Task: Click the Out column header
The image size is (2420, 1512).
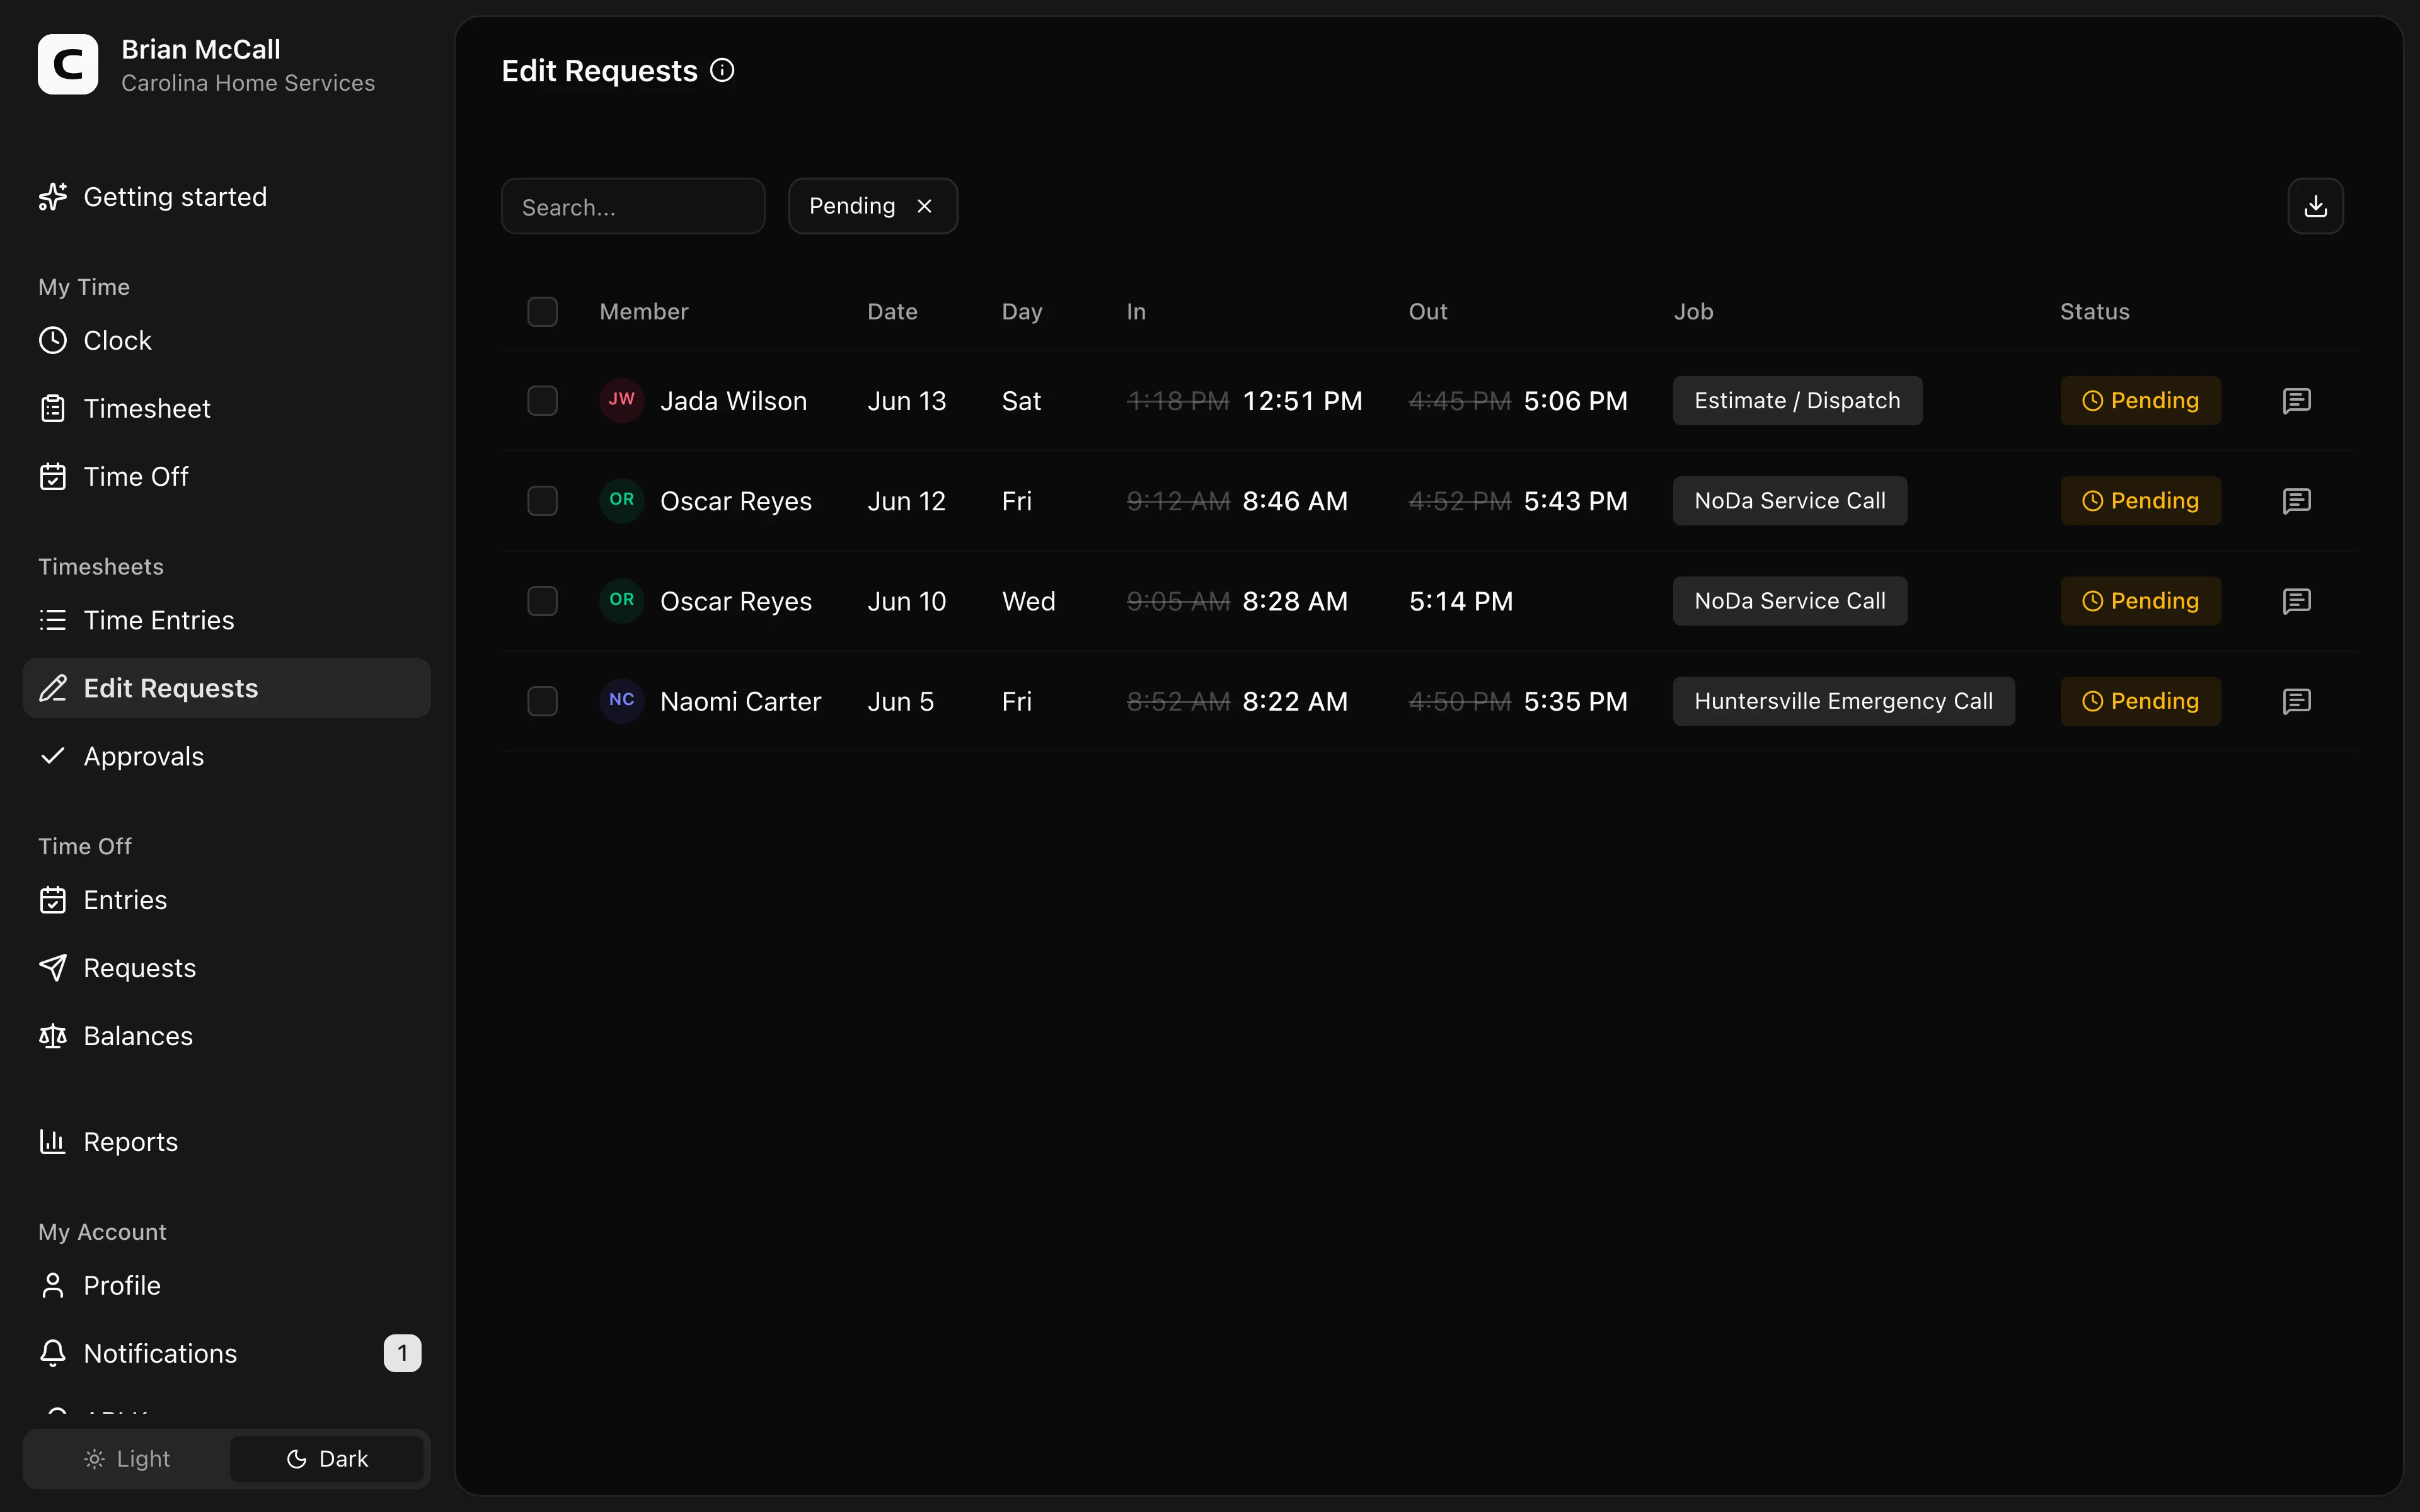Action: tap(1427, 312)
